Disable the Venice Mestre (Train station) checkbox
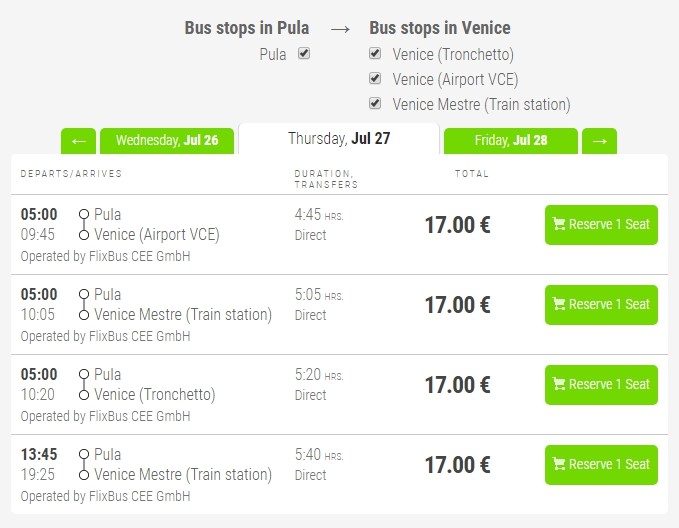The width and height of the screenshot is (679, 528). click(375, 103)
